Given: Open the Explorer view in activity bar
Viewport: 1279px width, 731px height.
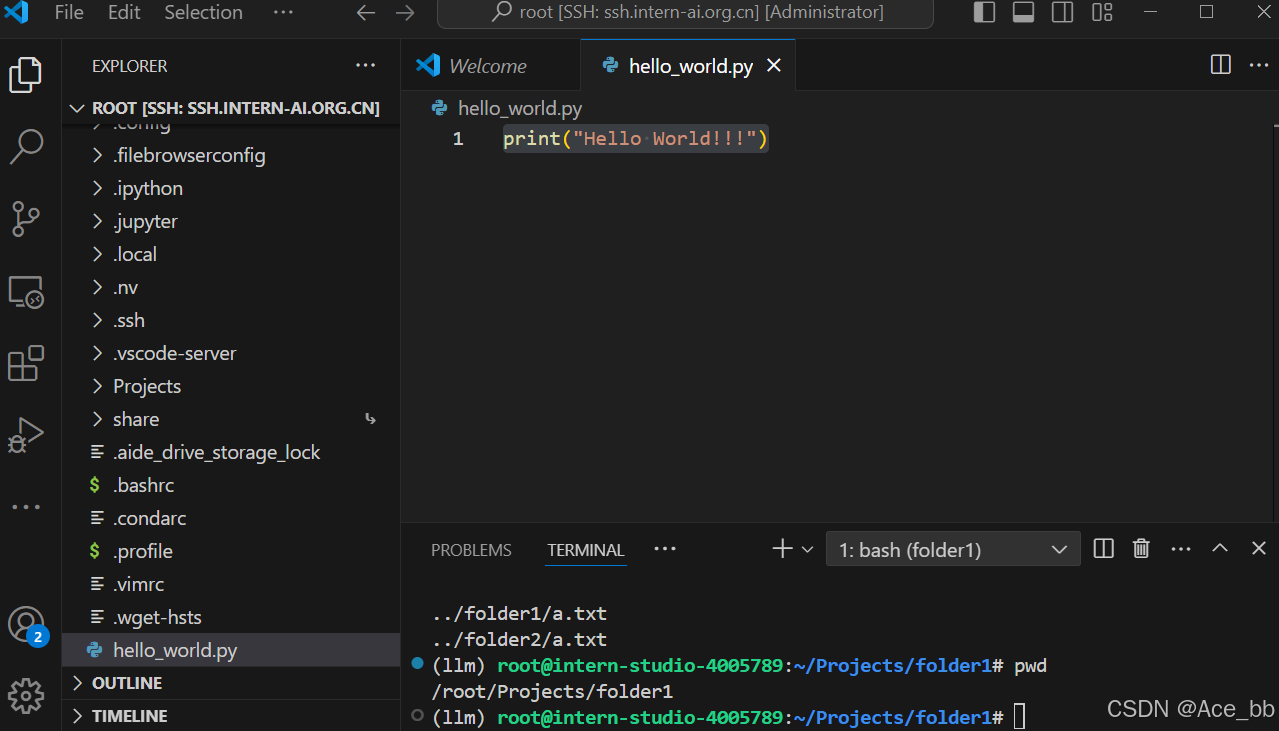Looking at the screenshot, I should point(26,76).
